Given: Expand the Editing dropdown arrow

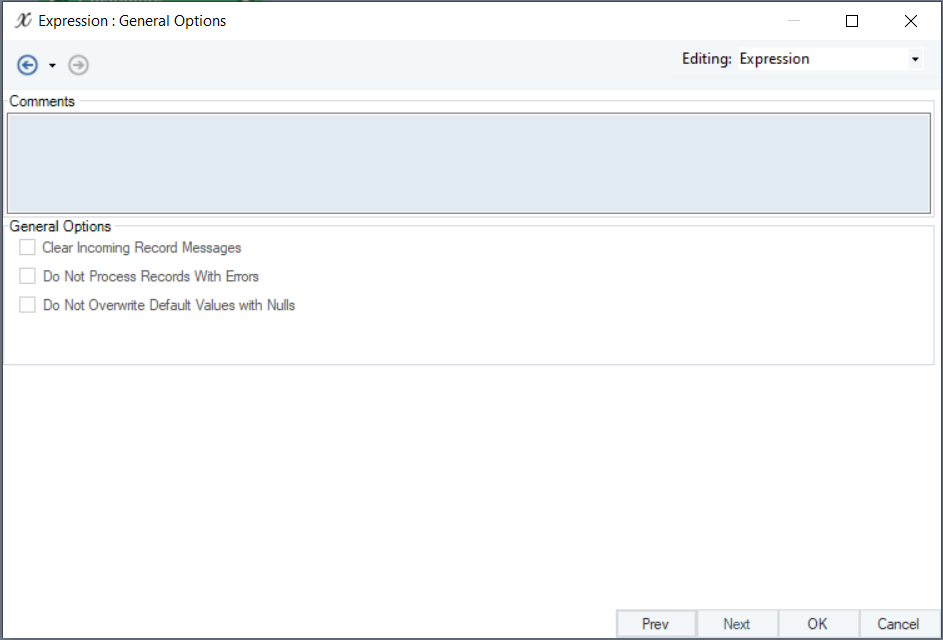Looking at the screenshot, I should pos(914,60).
